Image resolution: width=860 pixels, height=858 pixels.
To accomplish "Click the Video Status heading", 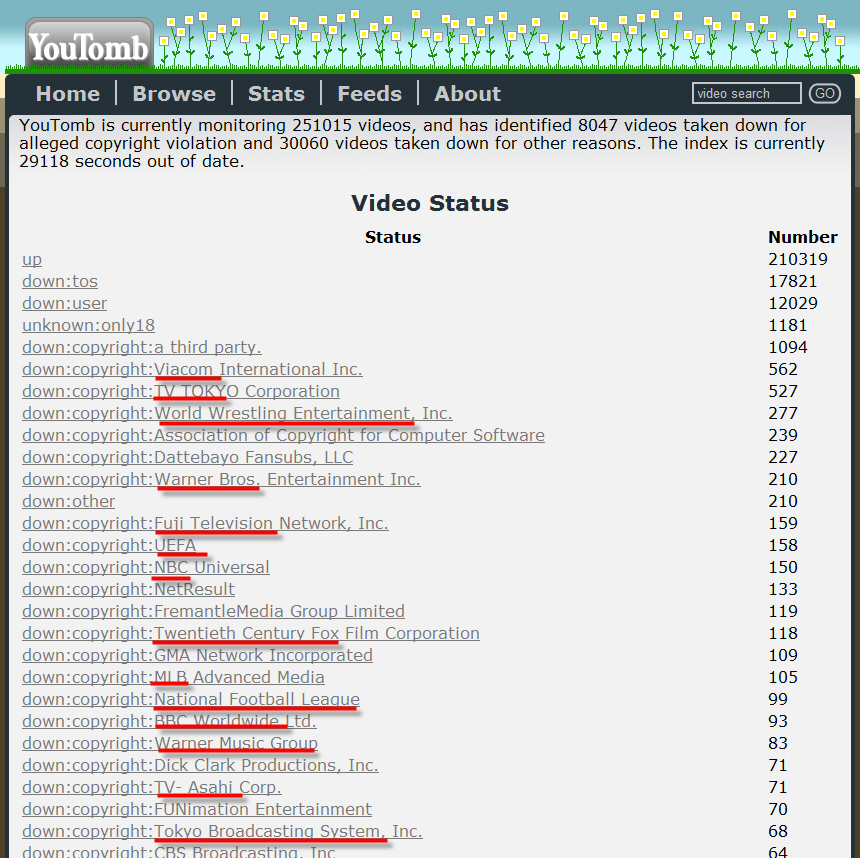I will (430, 203).
